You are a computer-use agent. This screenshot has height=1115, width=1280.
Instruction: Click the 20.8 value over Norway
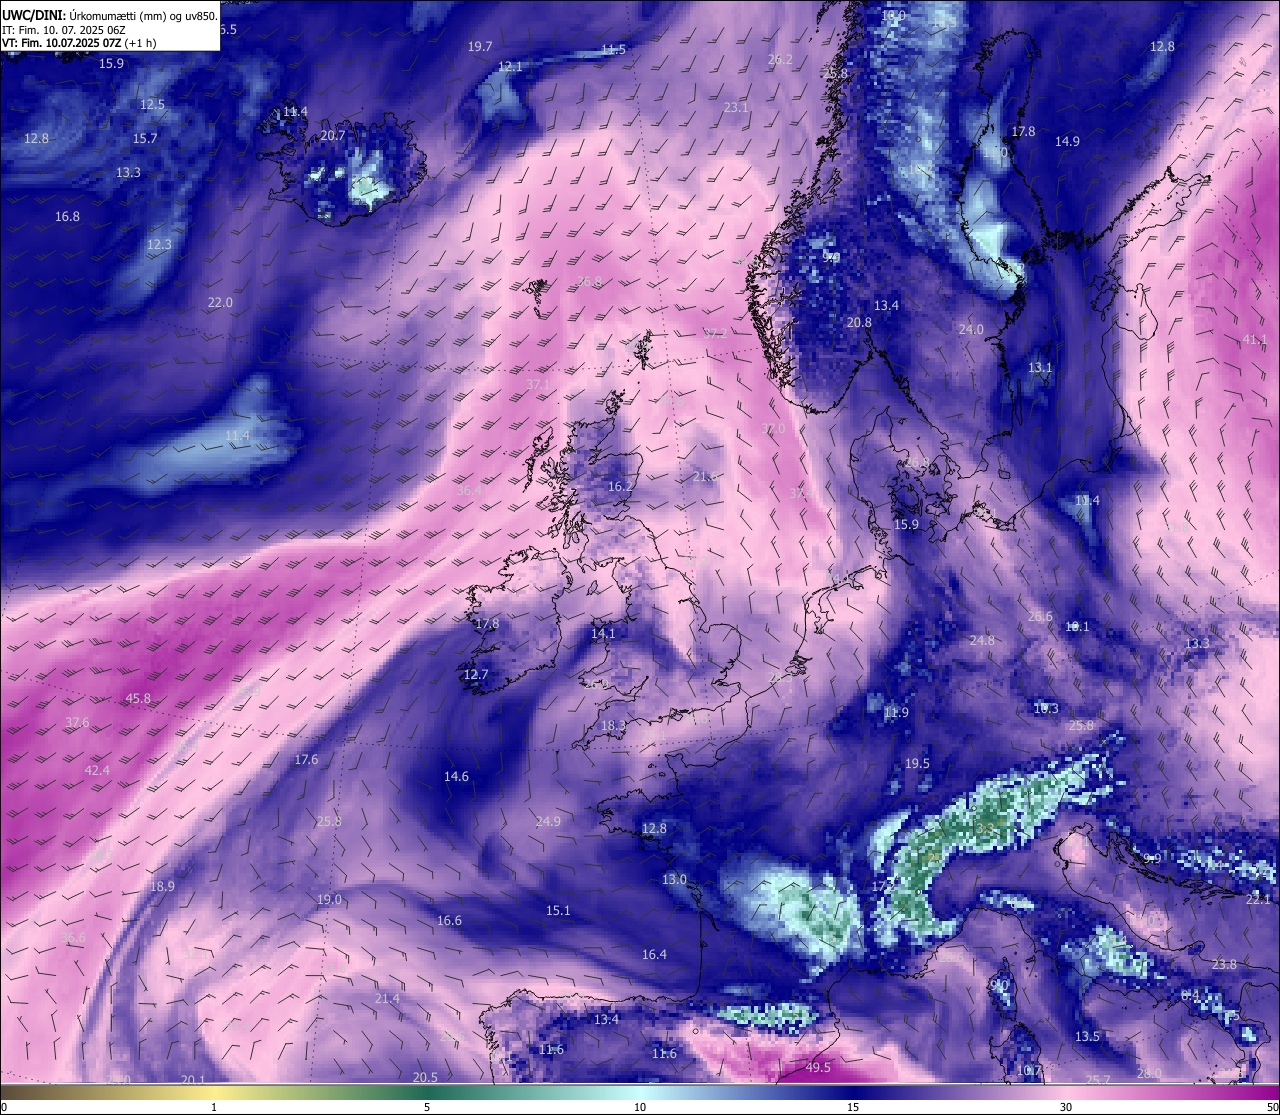(x=859, y=322)
